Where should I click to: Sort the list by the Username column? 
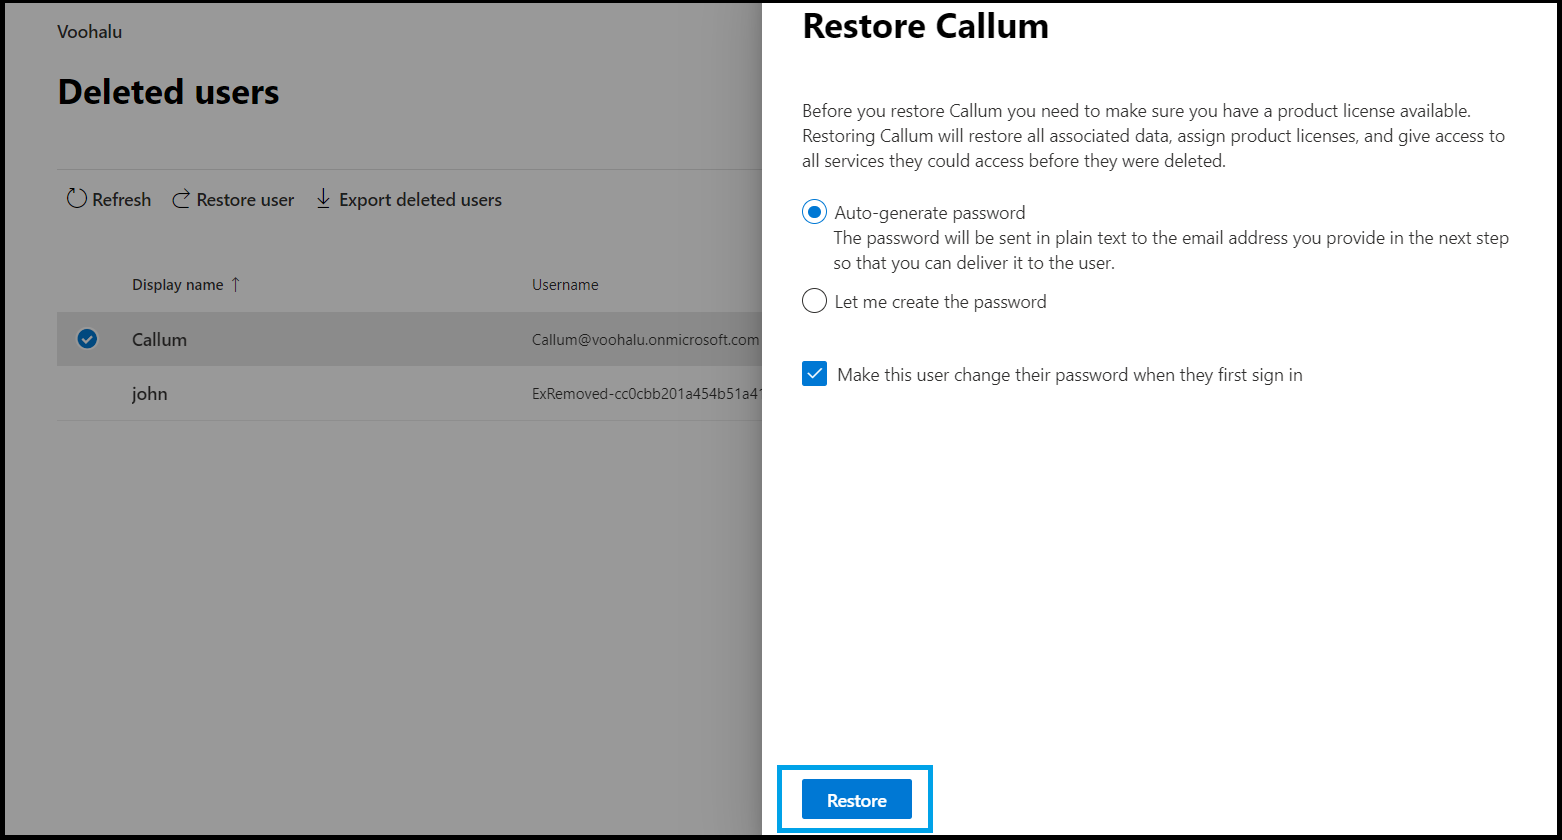pos(565,284)
